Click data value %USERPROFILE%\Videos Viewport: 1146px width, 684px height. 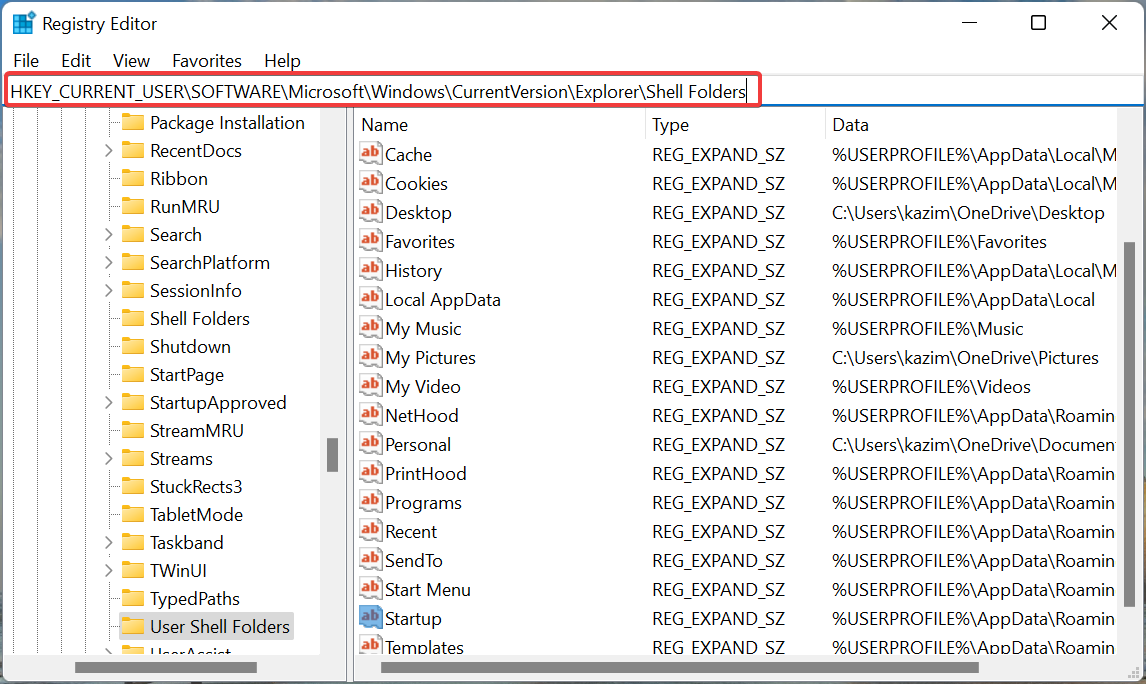click(931, 387)
